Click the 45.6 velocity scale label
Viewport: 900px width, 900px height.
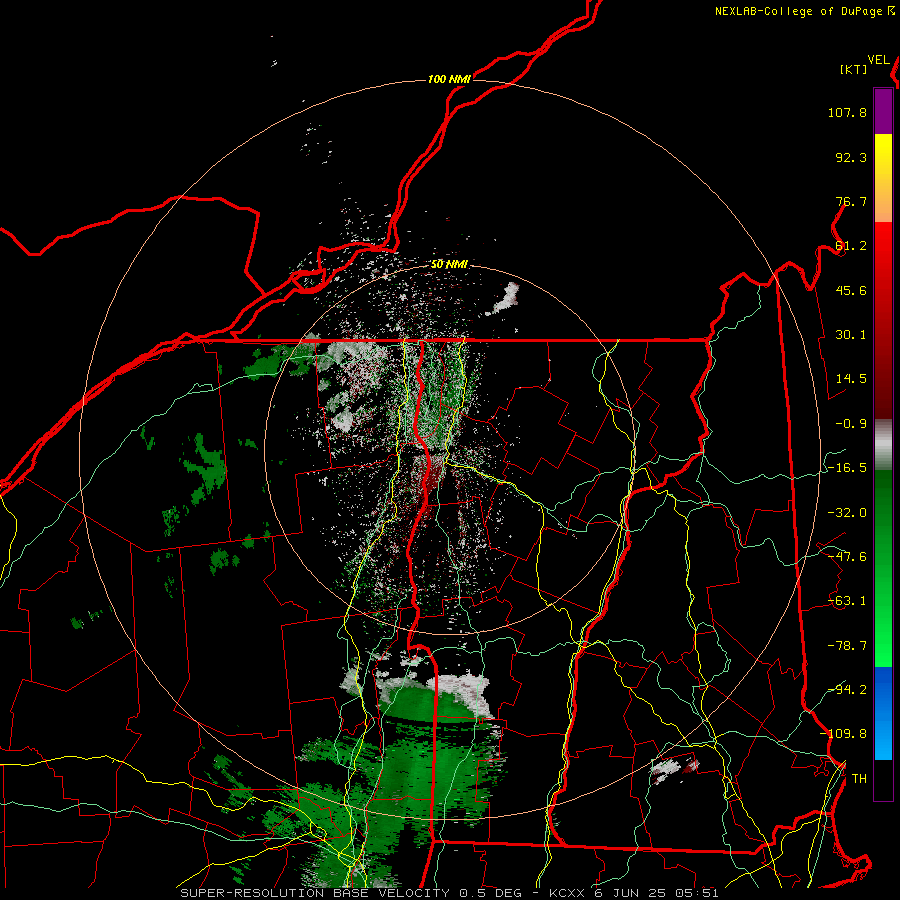click(x=851, y=290)
